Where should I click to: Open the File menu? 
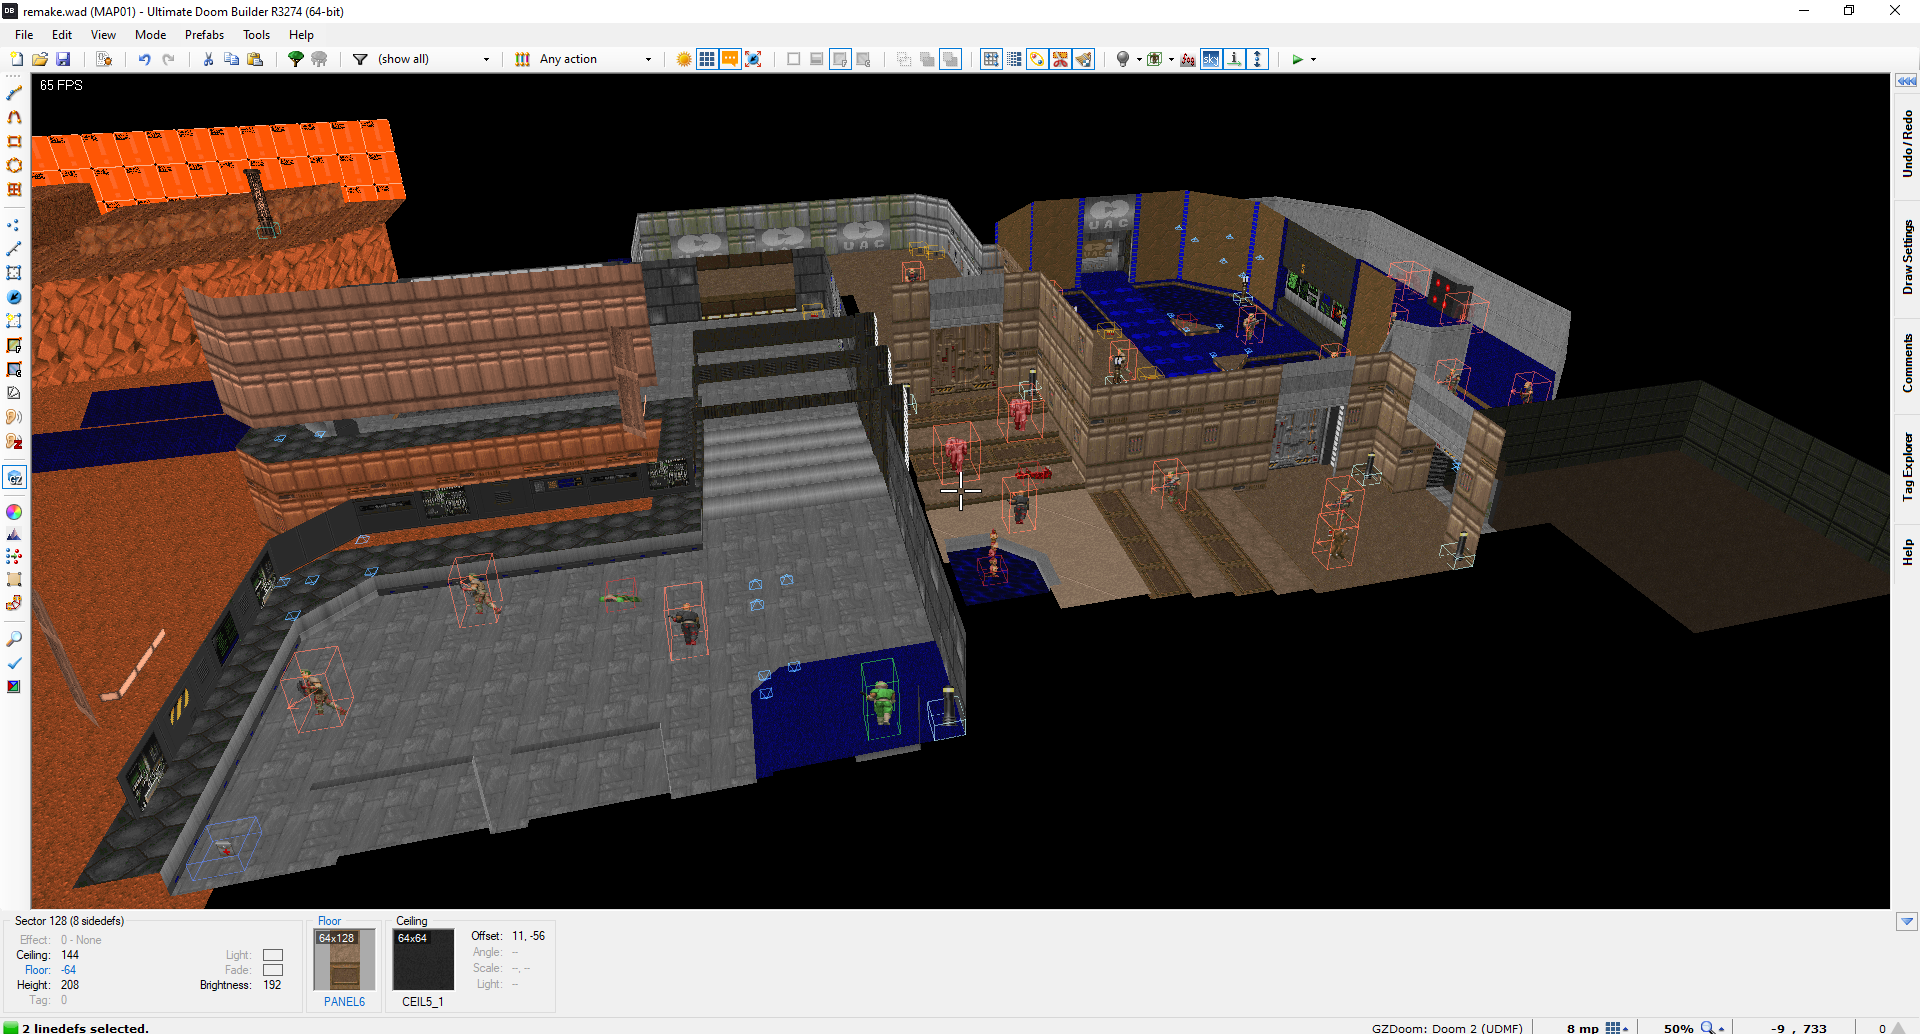(x=24, y=35)
